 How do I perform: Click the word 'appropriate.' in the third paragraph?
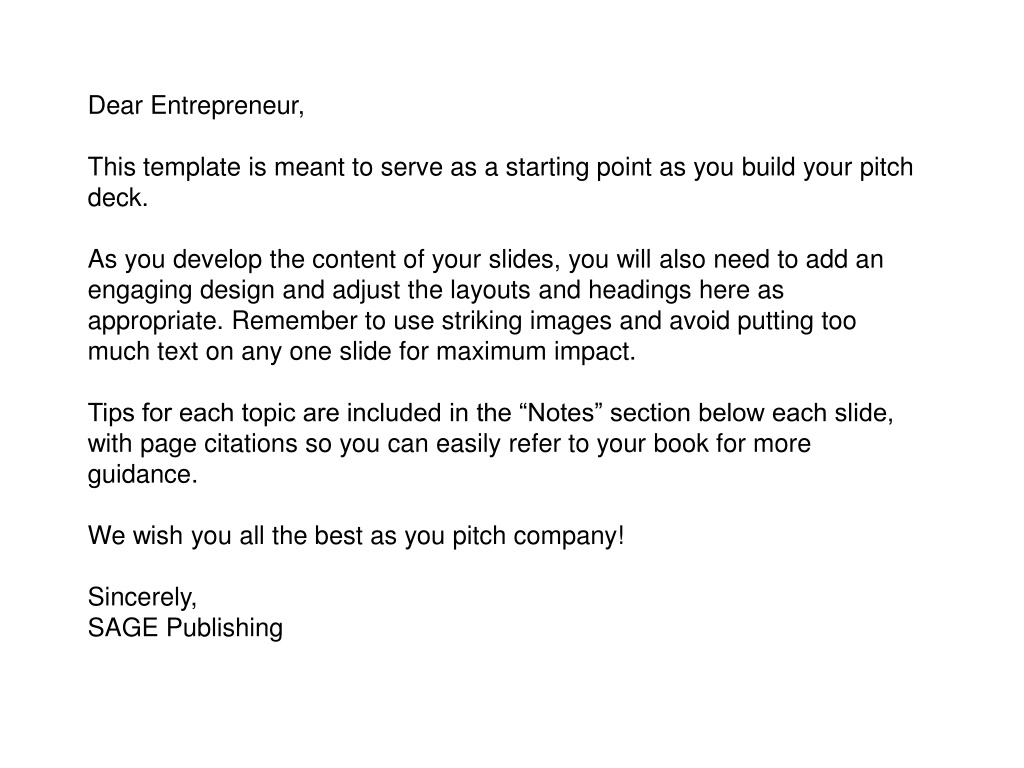[x=155, y=321]
